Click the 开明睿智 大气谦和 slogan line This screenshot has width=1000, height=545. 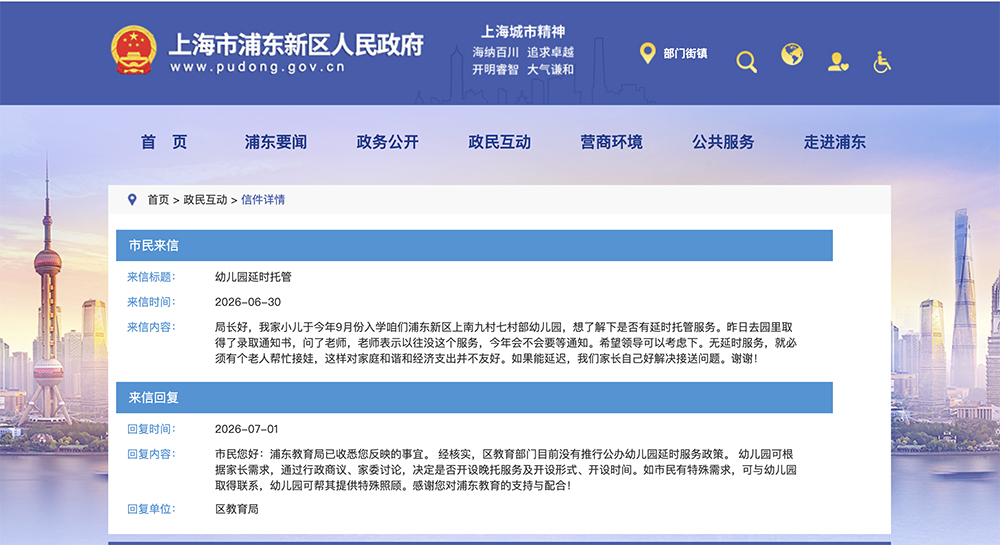(x=523, y=69)
